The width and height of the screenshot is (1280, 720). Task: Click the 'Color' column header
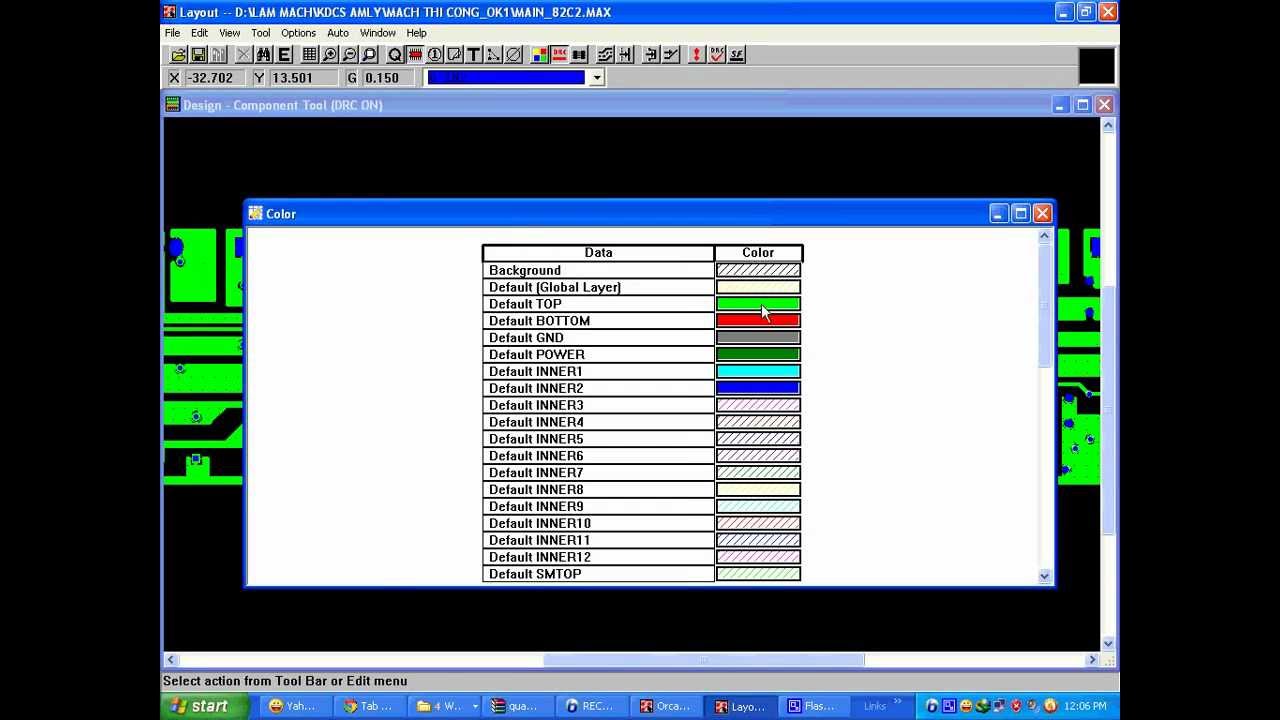pyautogui.click(x=758, y=253)
